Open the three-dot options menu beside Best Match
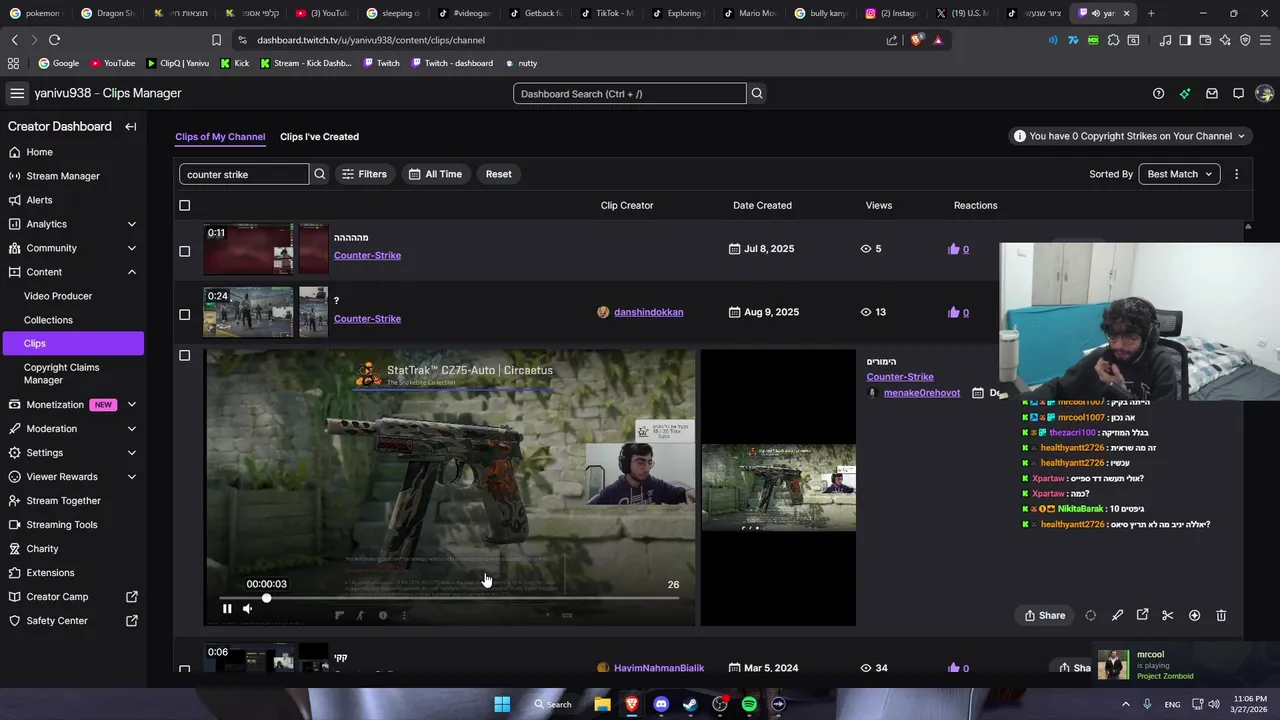Screen dimensions: 1280x720 1236,174
